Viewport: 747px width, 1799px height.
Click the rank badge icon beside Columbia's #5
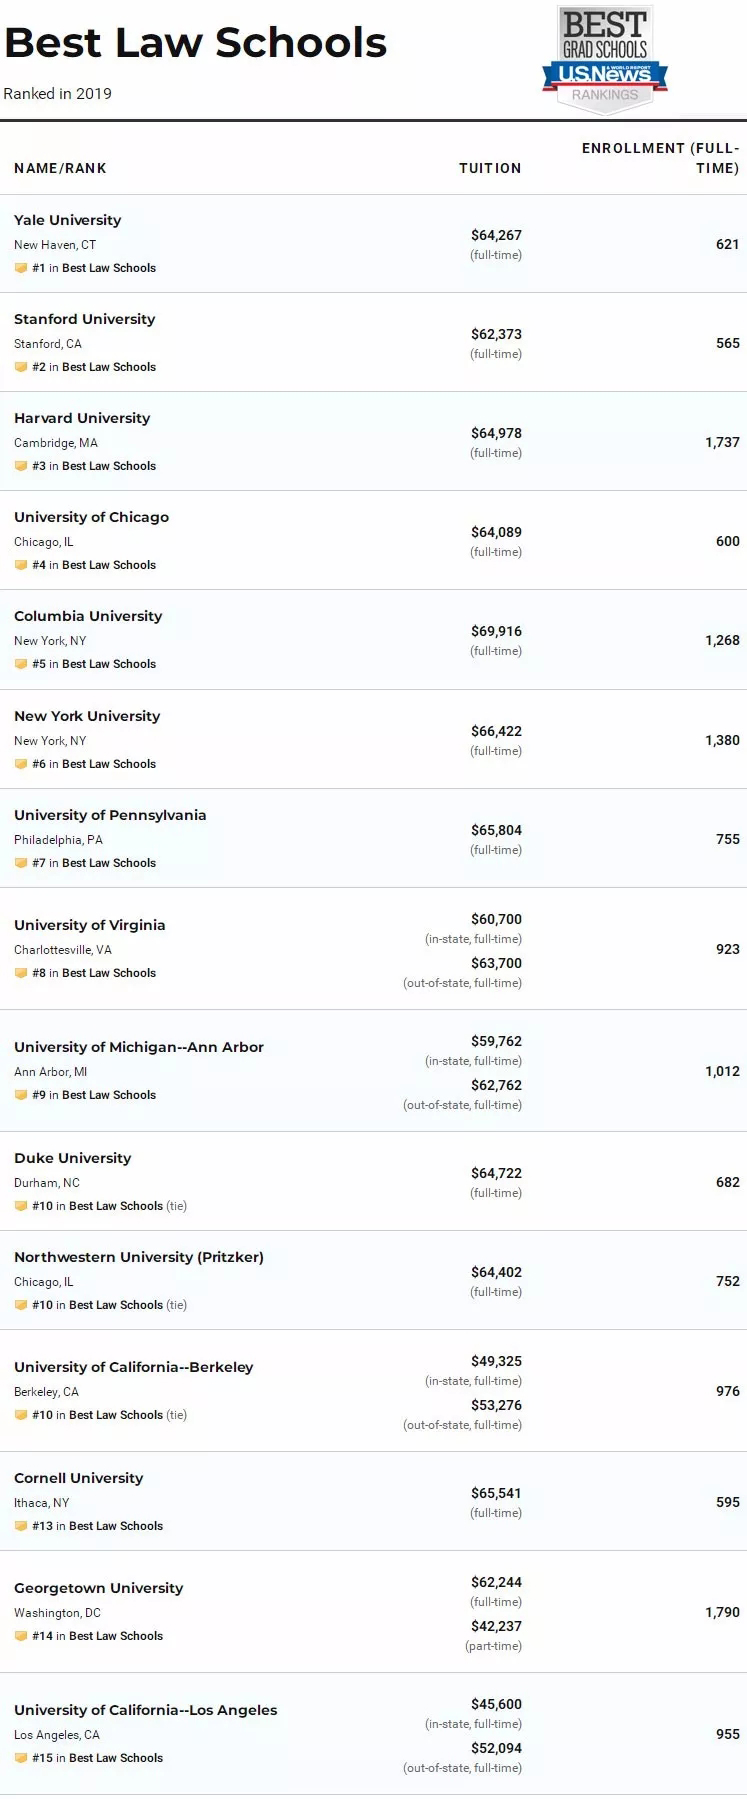point(21,664)
